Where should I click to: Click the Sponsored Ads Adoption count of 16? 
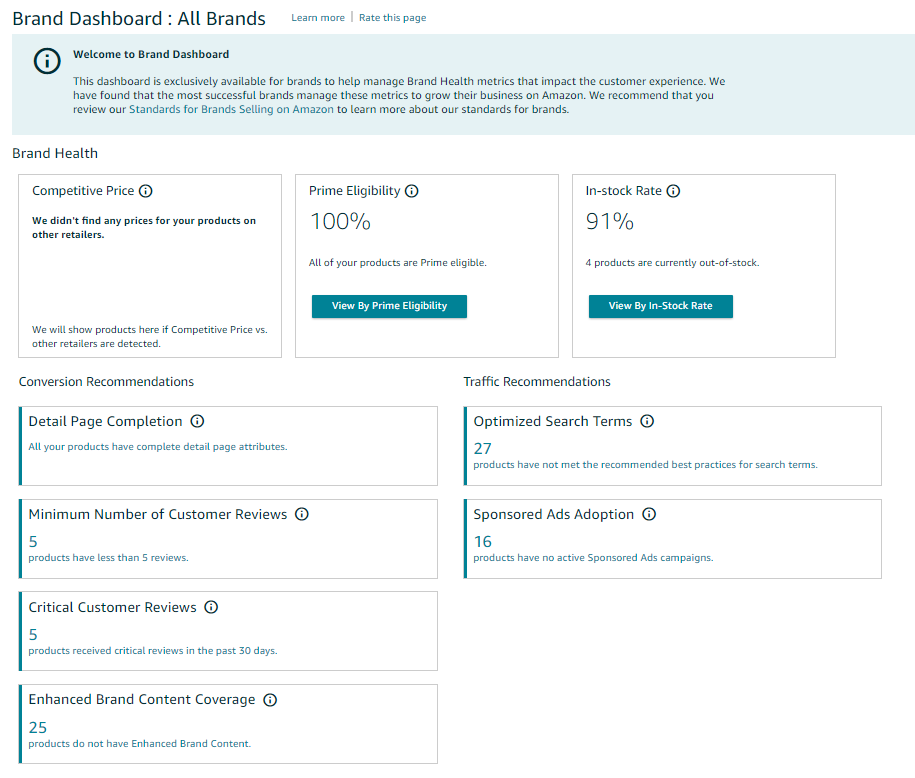tap(481, 541)
